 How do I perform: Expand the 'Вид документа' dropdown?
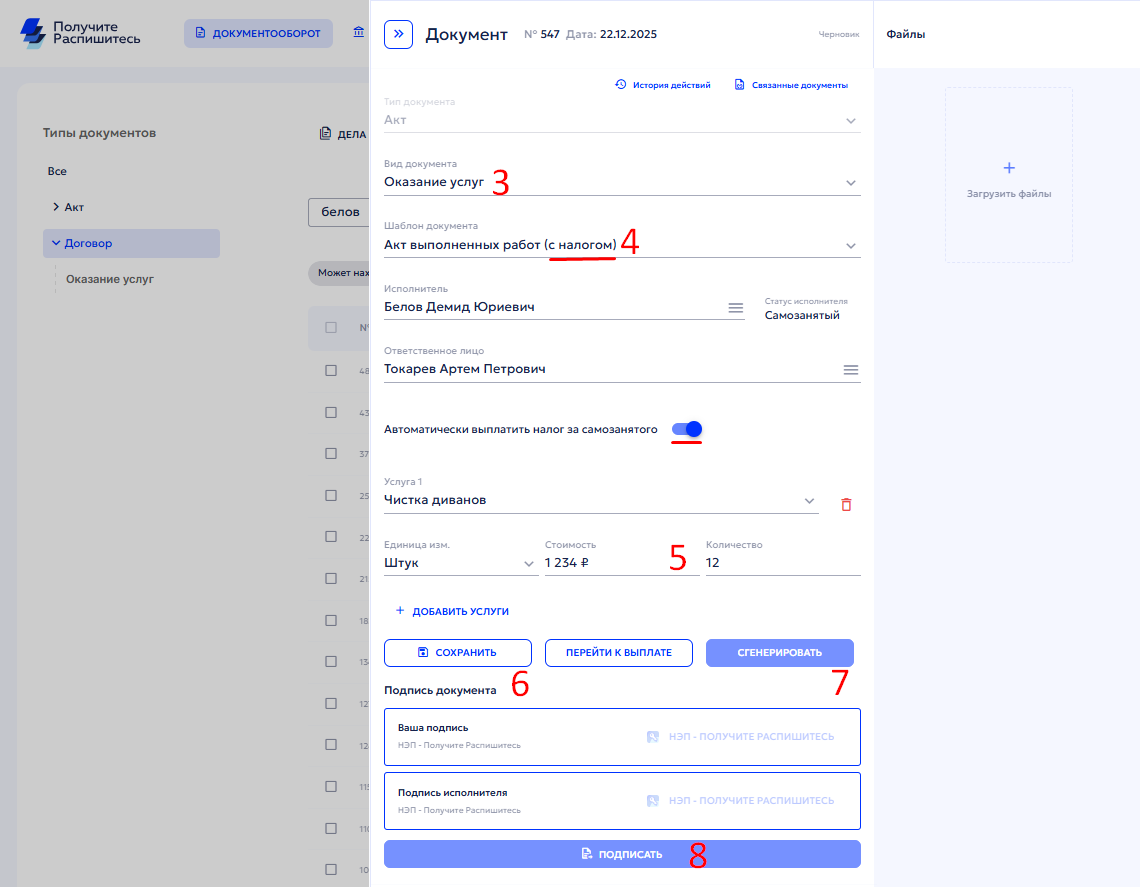850,183
